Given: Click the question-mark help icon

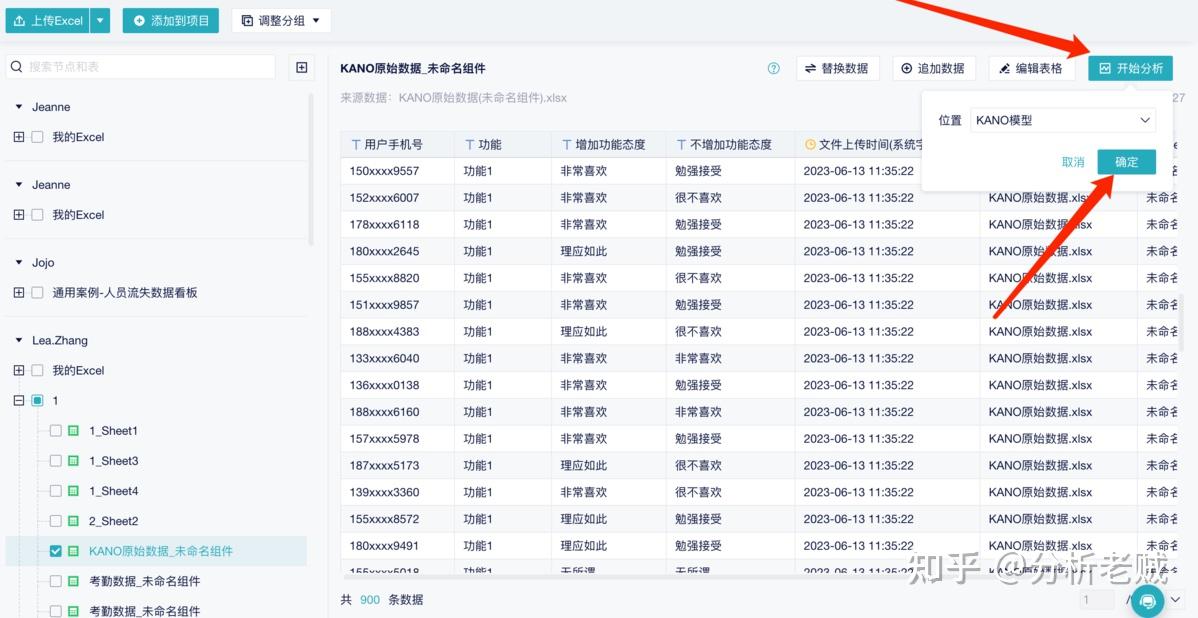Looking at the screenshot, I should pos(773,68).
